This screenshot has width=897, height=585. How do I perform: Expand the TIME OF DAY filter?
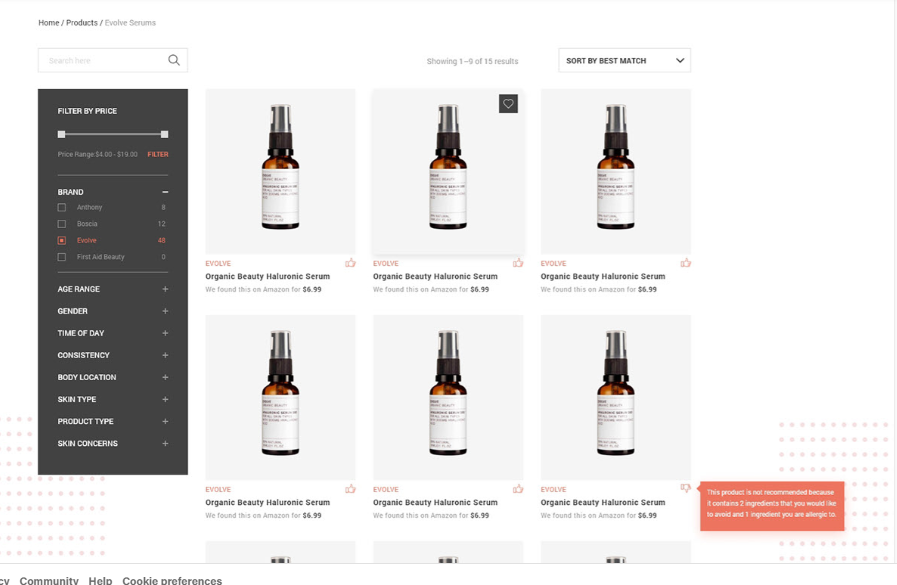(x=165, y=333)
